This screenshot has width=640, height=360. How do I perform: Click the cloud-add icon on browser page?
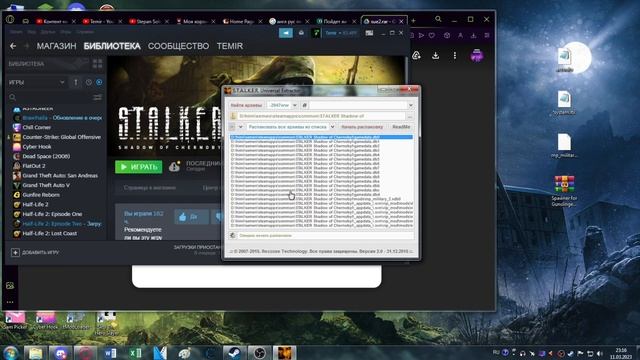pos(416,56)
